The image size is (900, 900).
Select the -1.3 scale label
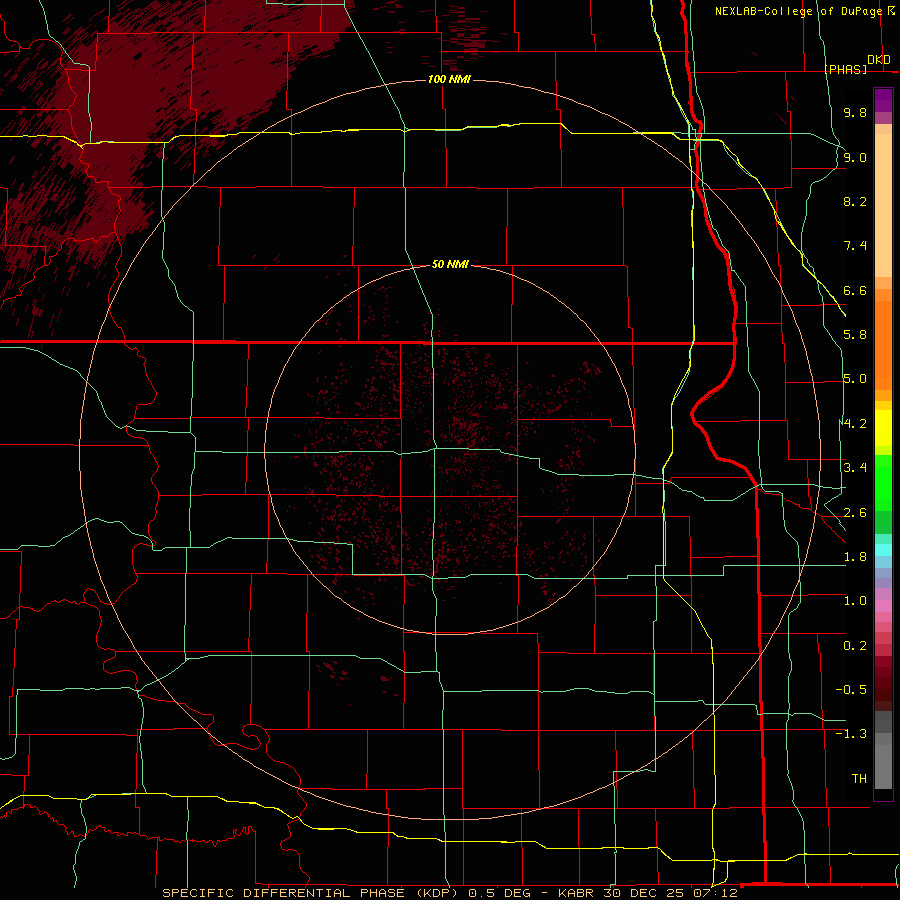851,734
